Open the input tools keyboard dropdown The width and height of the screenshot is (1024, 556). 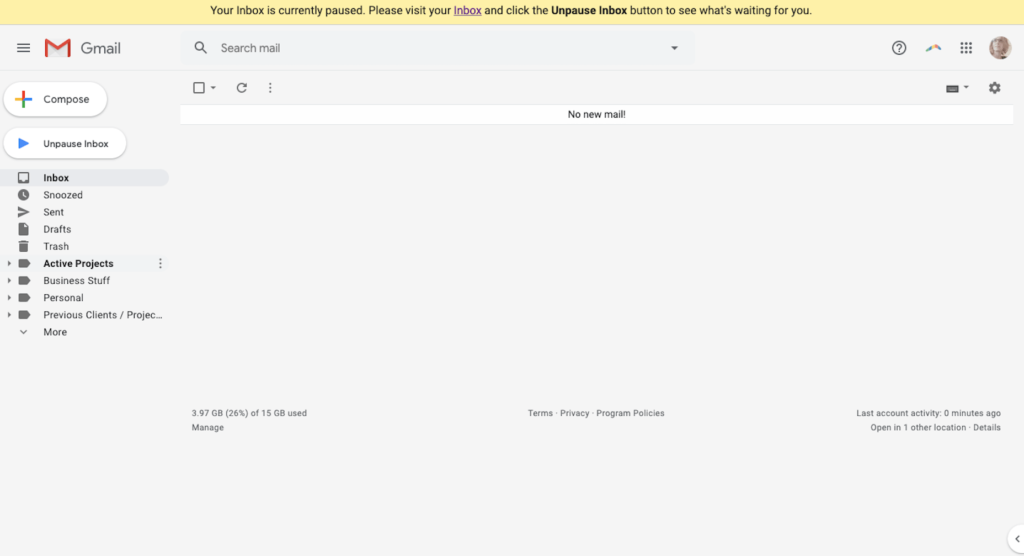957,88
